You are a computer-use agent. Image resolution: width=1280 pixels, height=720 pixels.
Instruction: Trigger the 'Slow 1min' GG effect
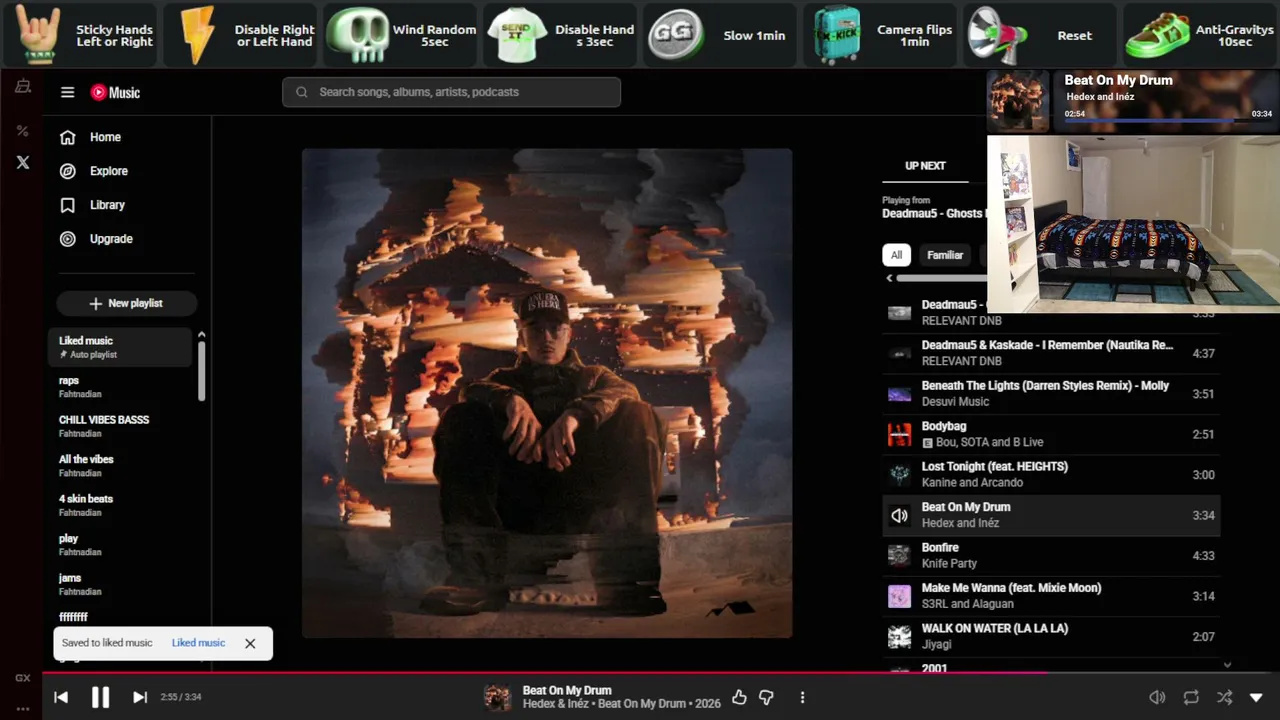[x=720, y=35]
